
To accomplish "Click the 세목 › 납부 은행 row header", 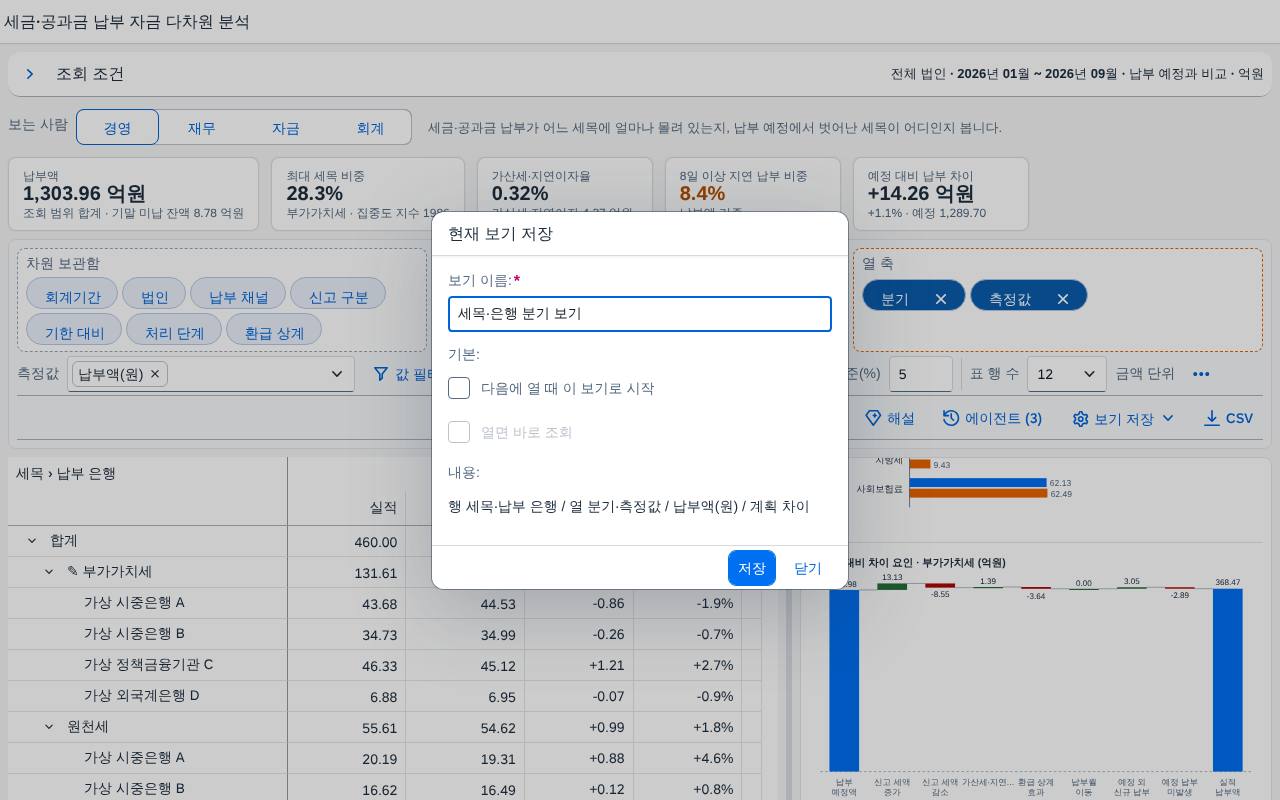I will (x=66, y=473).
